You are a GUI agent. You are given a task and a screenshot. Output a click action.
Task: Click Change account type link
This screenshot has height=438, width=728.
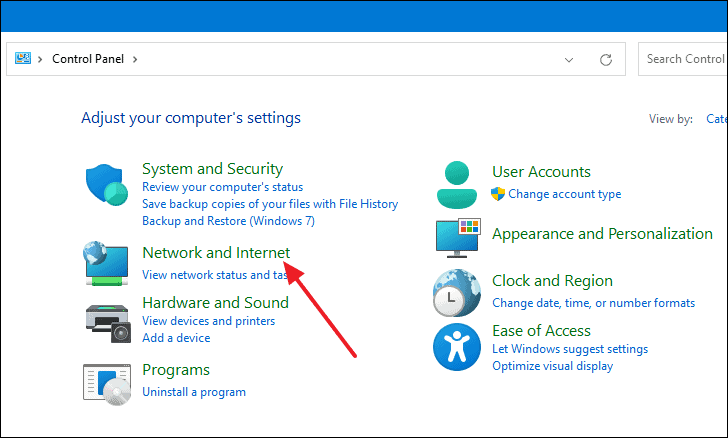point(565,194)
